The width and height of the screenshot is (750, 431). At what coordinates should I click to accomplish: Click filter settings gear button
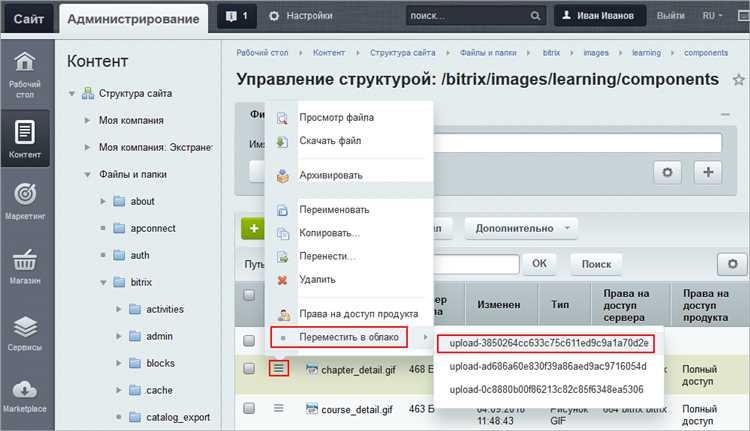(x=667, y=172)
